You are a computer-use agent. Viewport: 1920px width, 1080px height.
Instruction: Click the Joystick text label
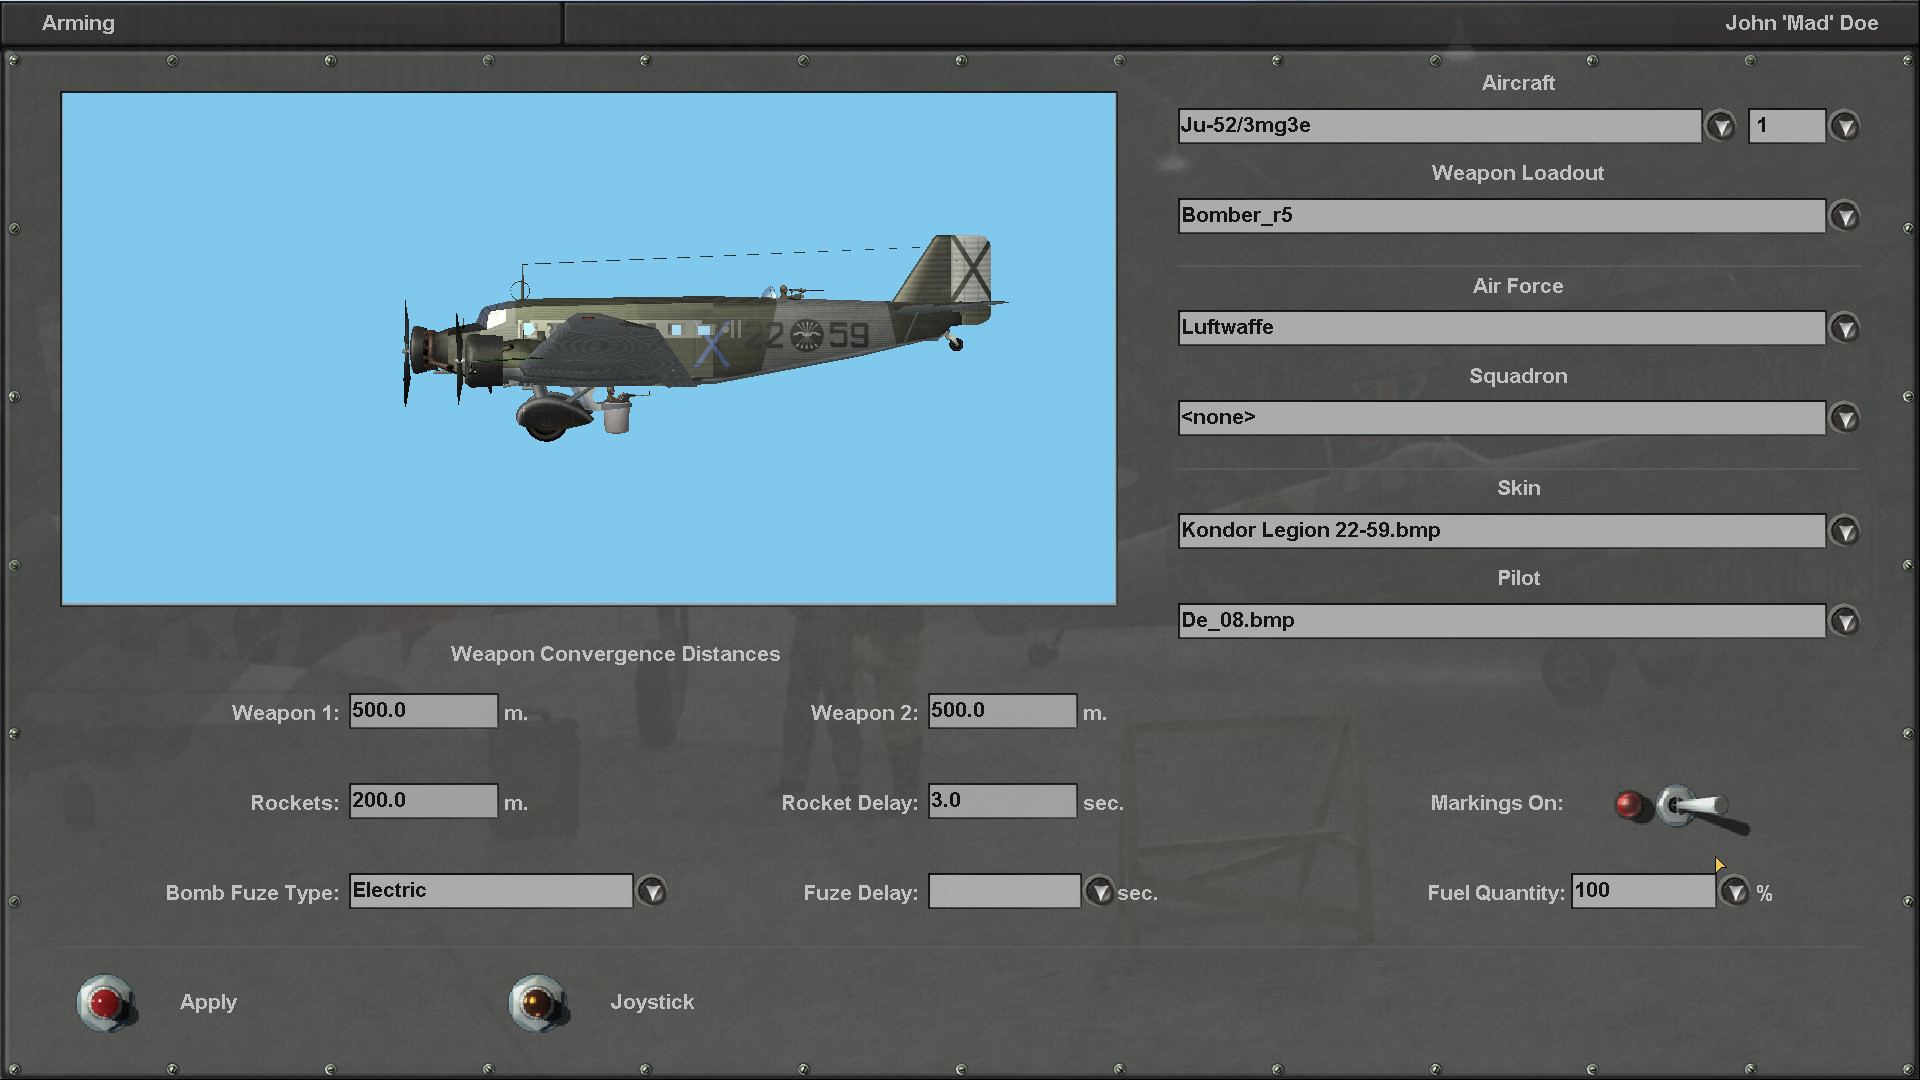coord(652,1002)
